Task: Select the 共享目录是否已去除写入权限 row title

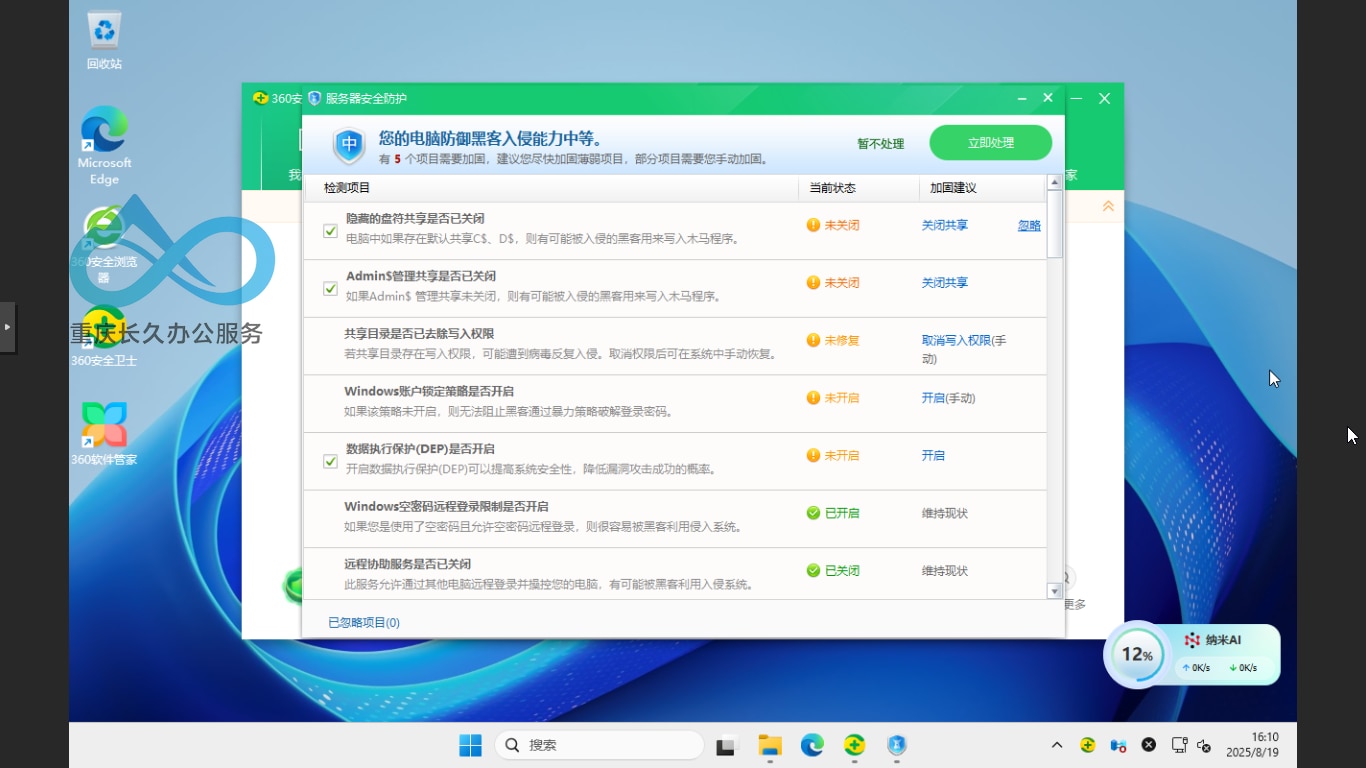Action: click(419, 334)
